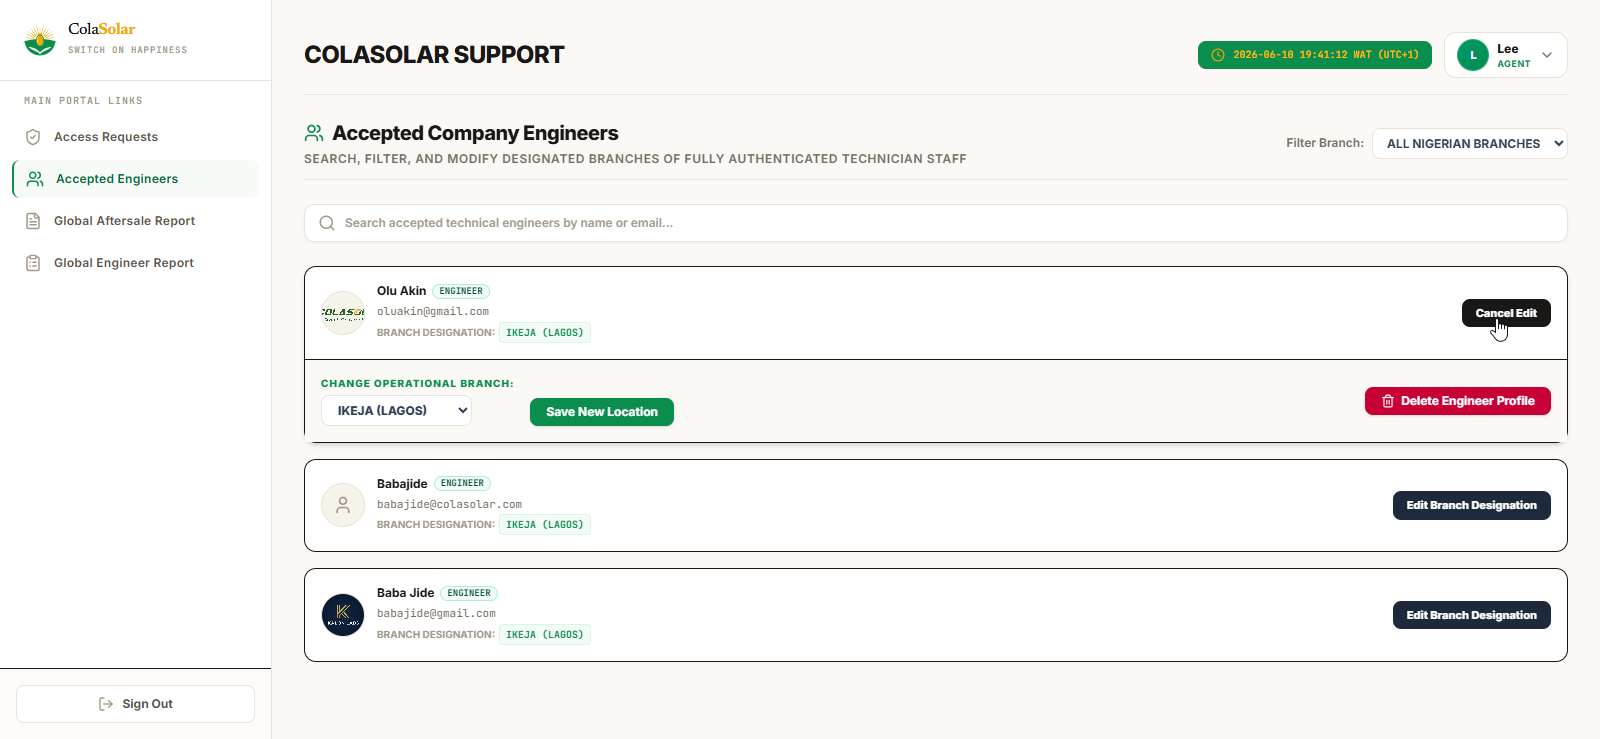This screenshot has width=1600, height=739.
Task: Edit branch designation for babajide@colasolar.com
Action: pos(1472,505)
